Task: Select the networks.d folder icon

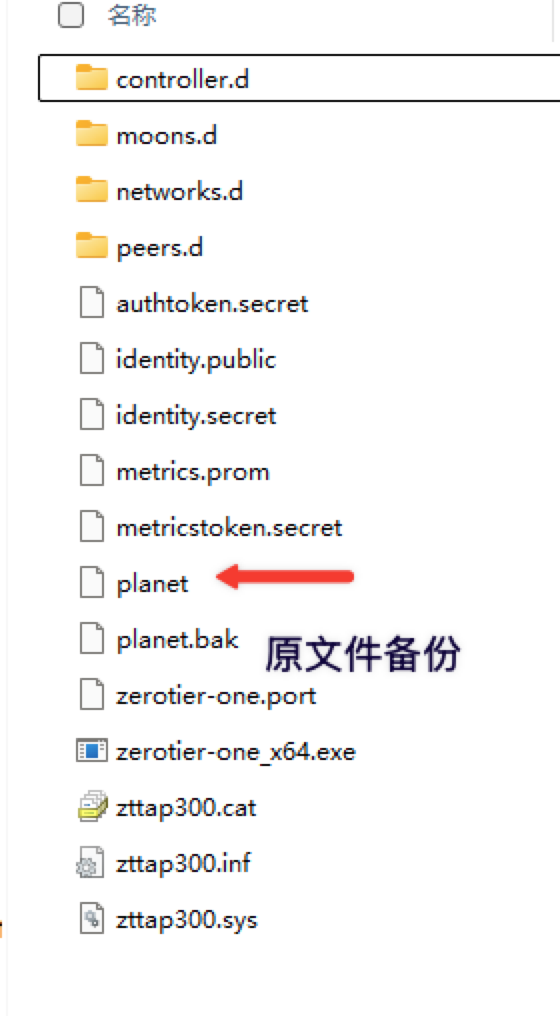Action: pos(91,191)
